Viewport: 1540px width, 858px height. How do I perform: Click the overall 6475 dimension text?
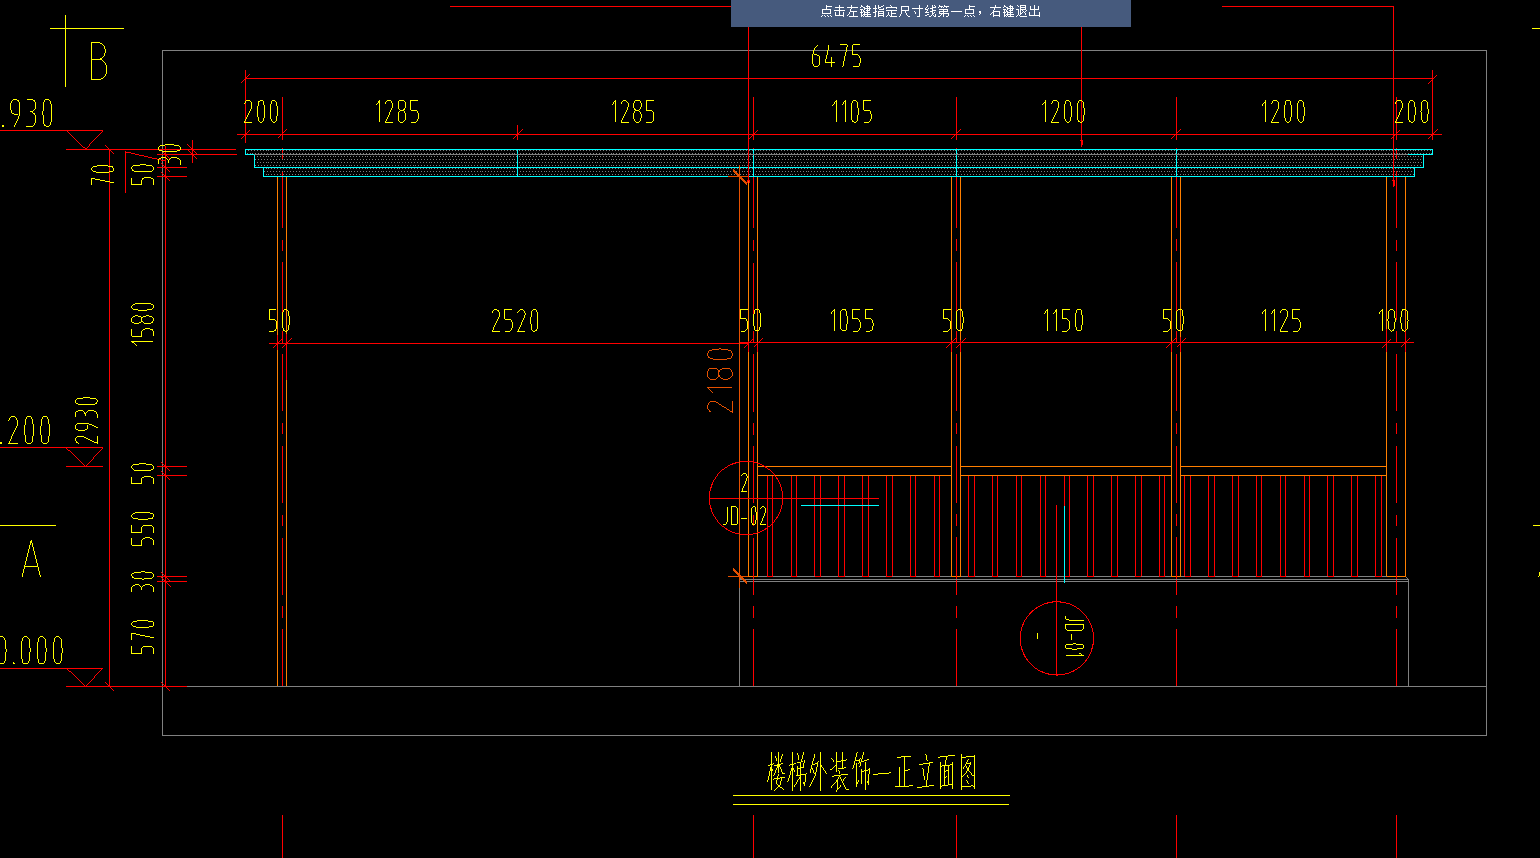pos(836,57)
